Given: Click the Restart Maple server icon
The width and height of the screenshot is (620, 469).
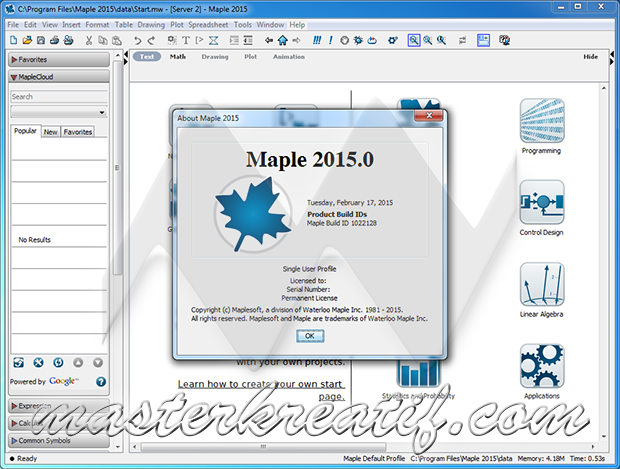Looking at the screenshot, I should coord(372,40).
